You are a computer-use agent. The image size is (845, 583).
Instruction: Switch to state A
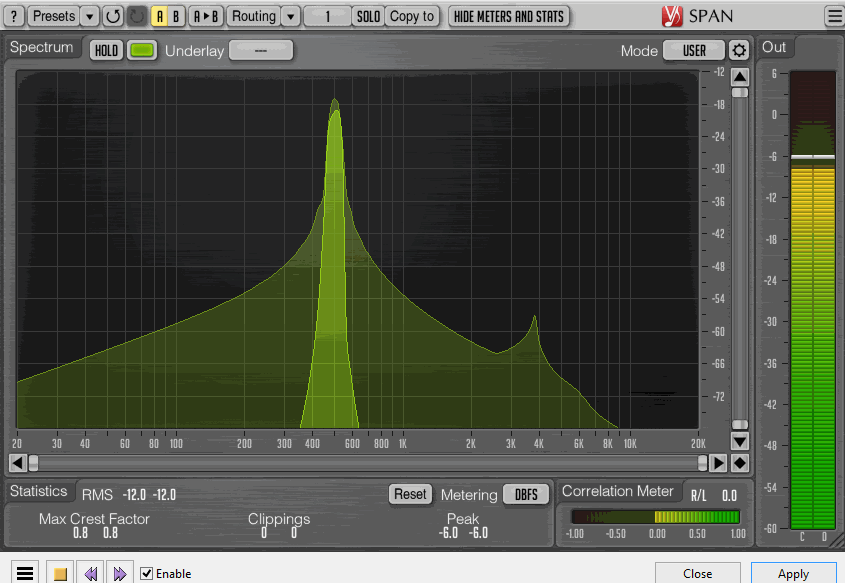(160, 16)
